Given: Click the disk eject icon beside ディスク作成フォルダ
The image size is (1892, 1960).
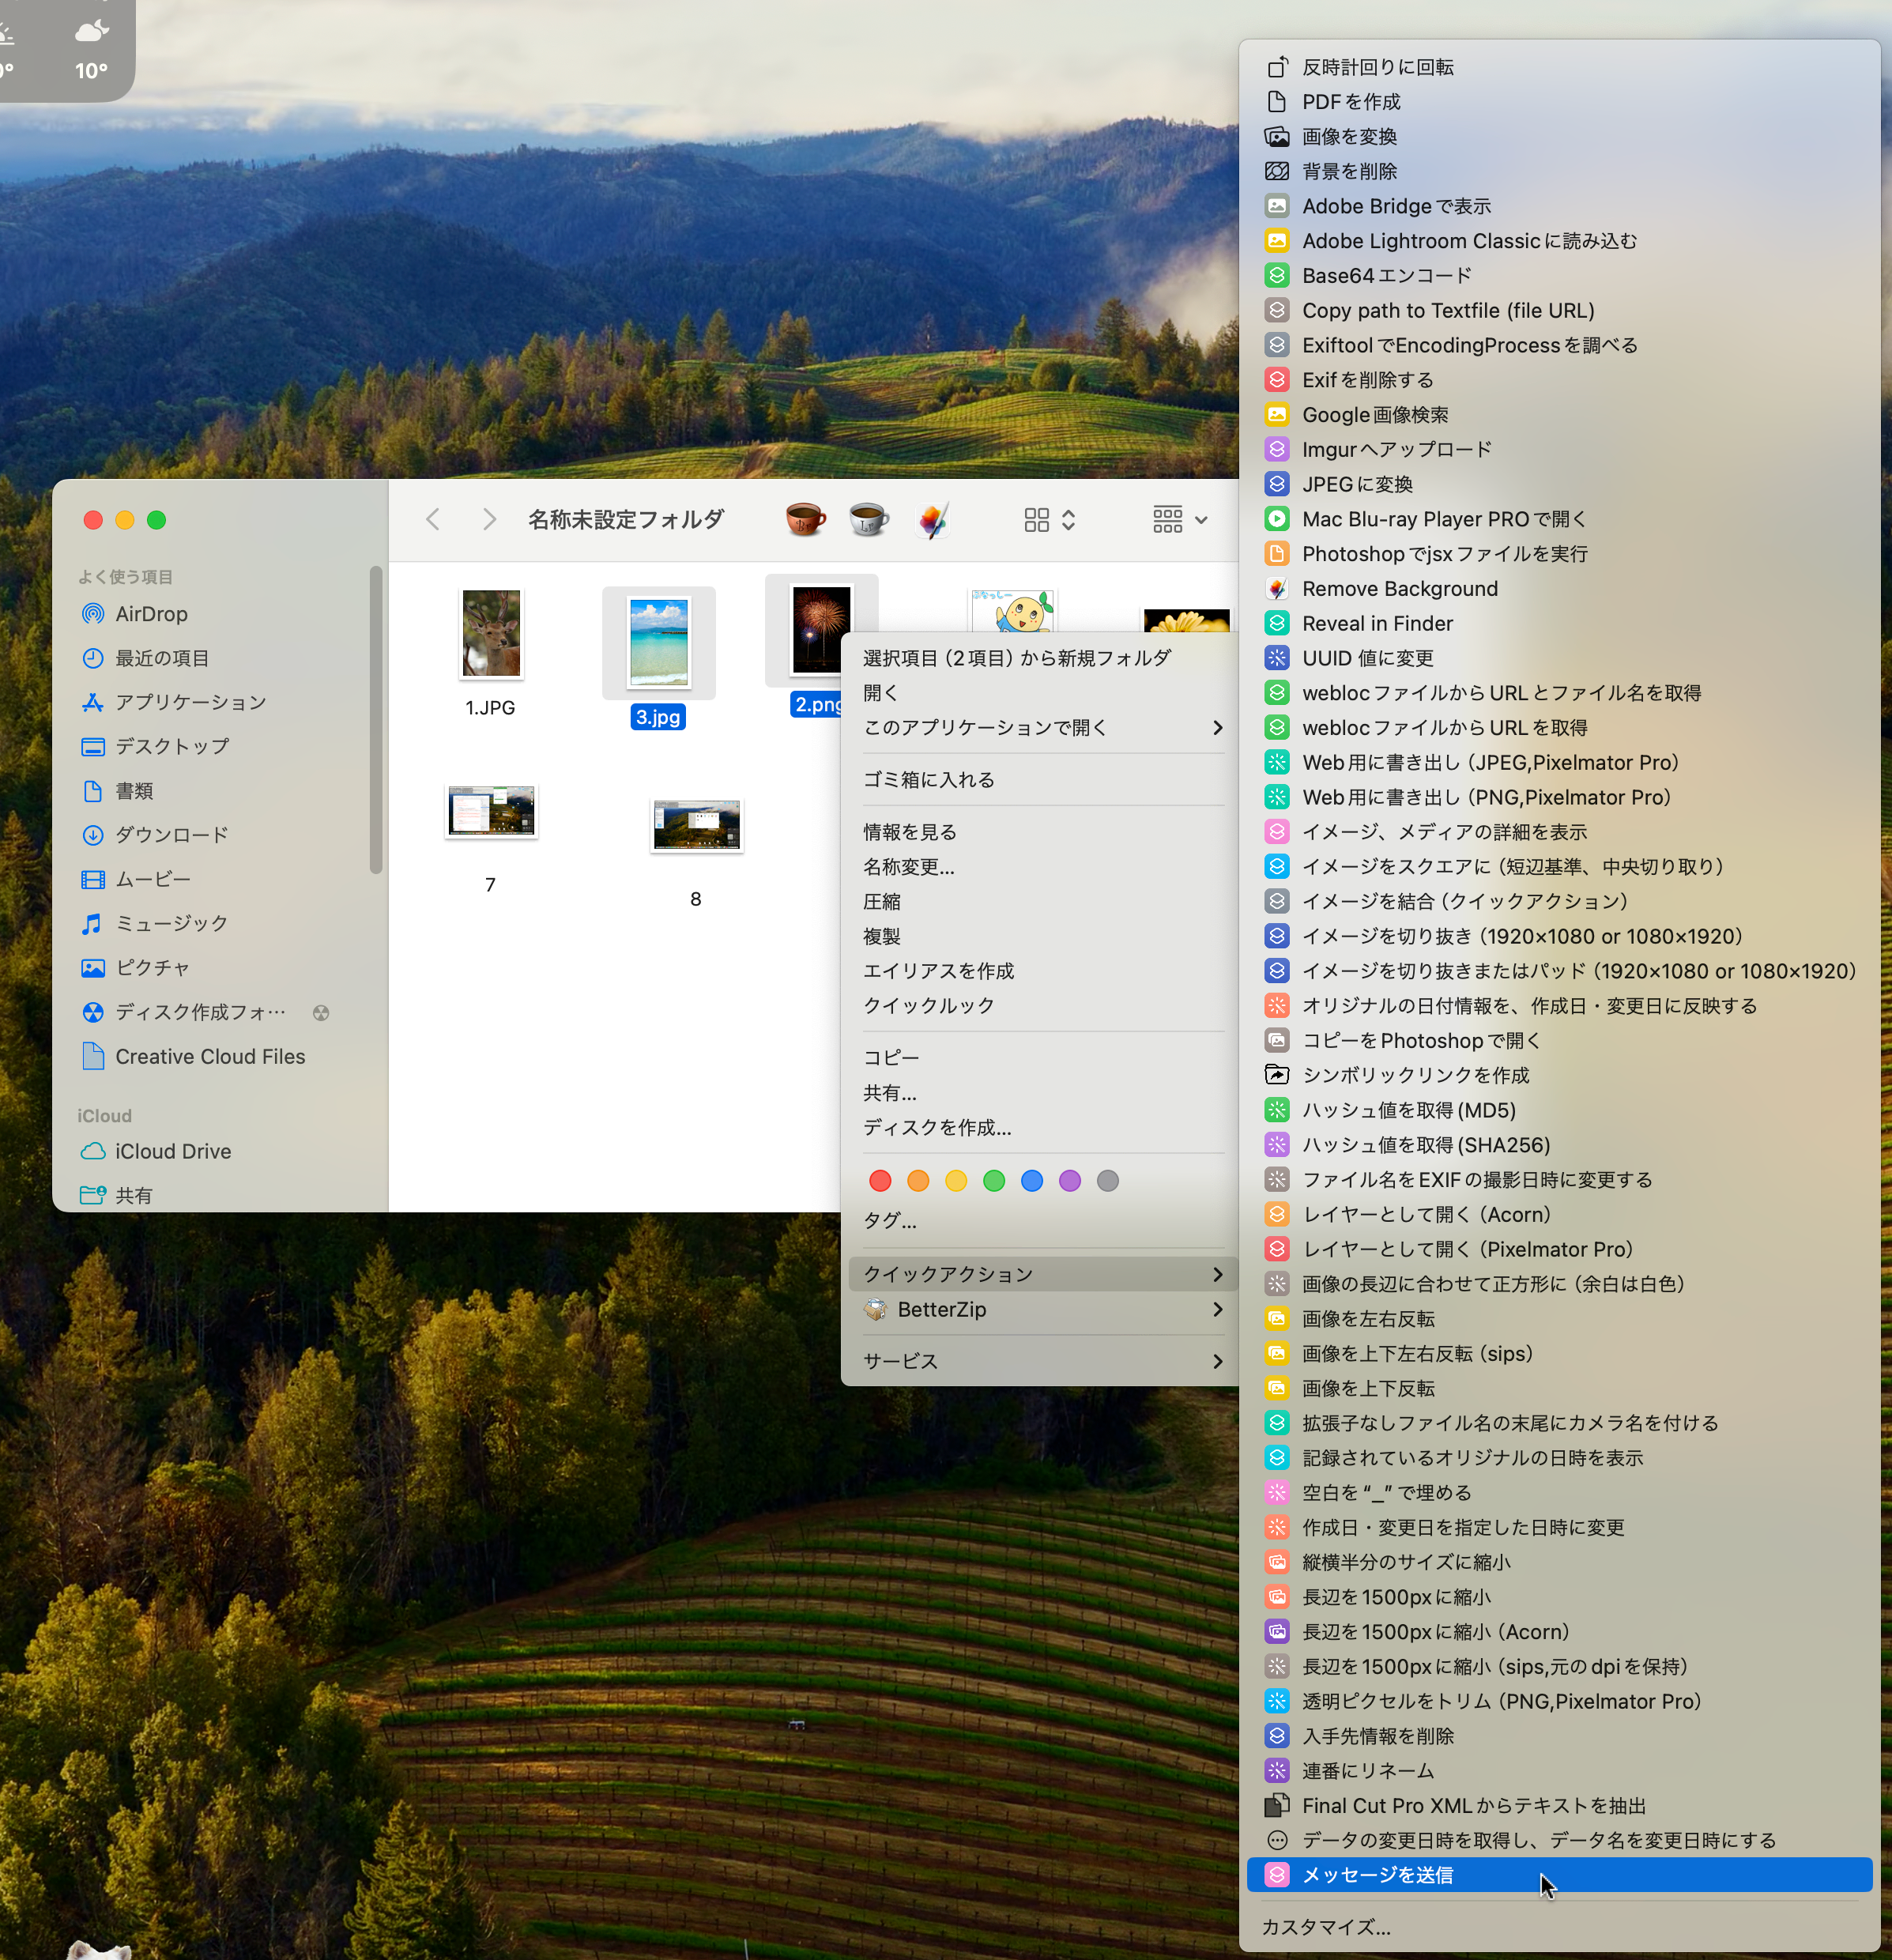Looking at the screenshot, I should tap(321, 1012).
